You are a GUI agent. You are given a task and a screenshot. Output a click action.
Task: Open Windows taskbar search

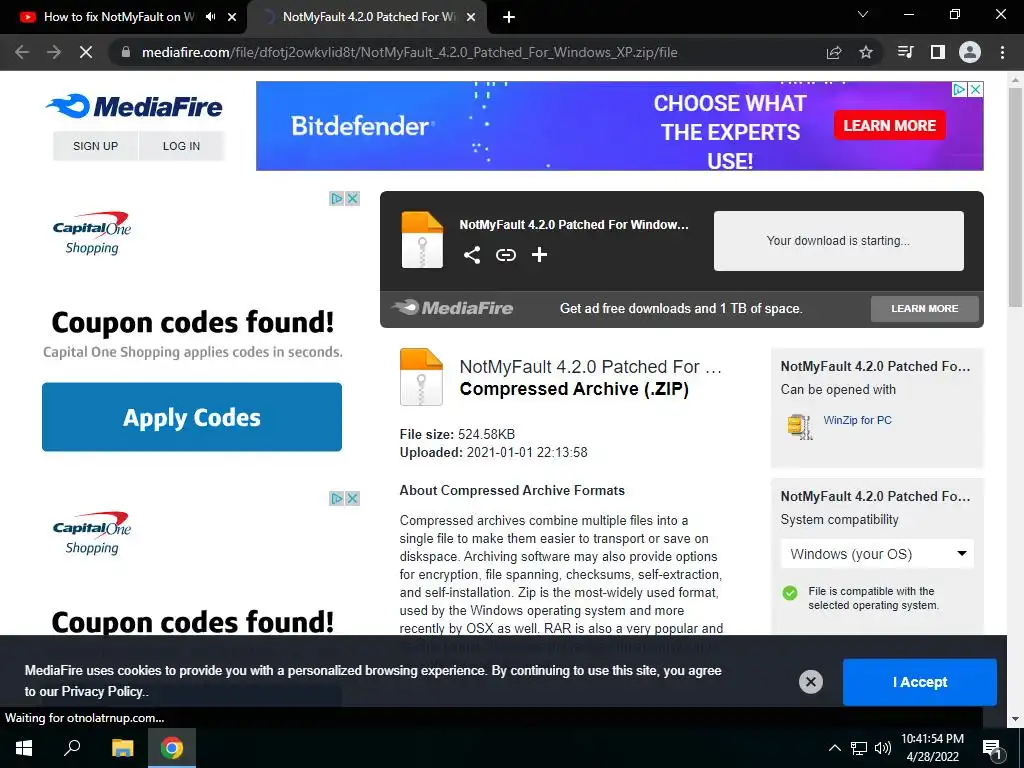coord(72,748)
